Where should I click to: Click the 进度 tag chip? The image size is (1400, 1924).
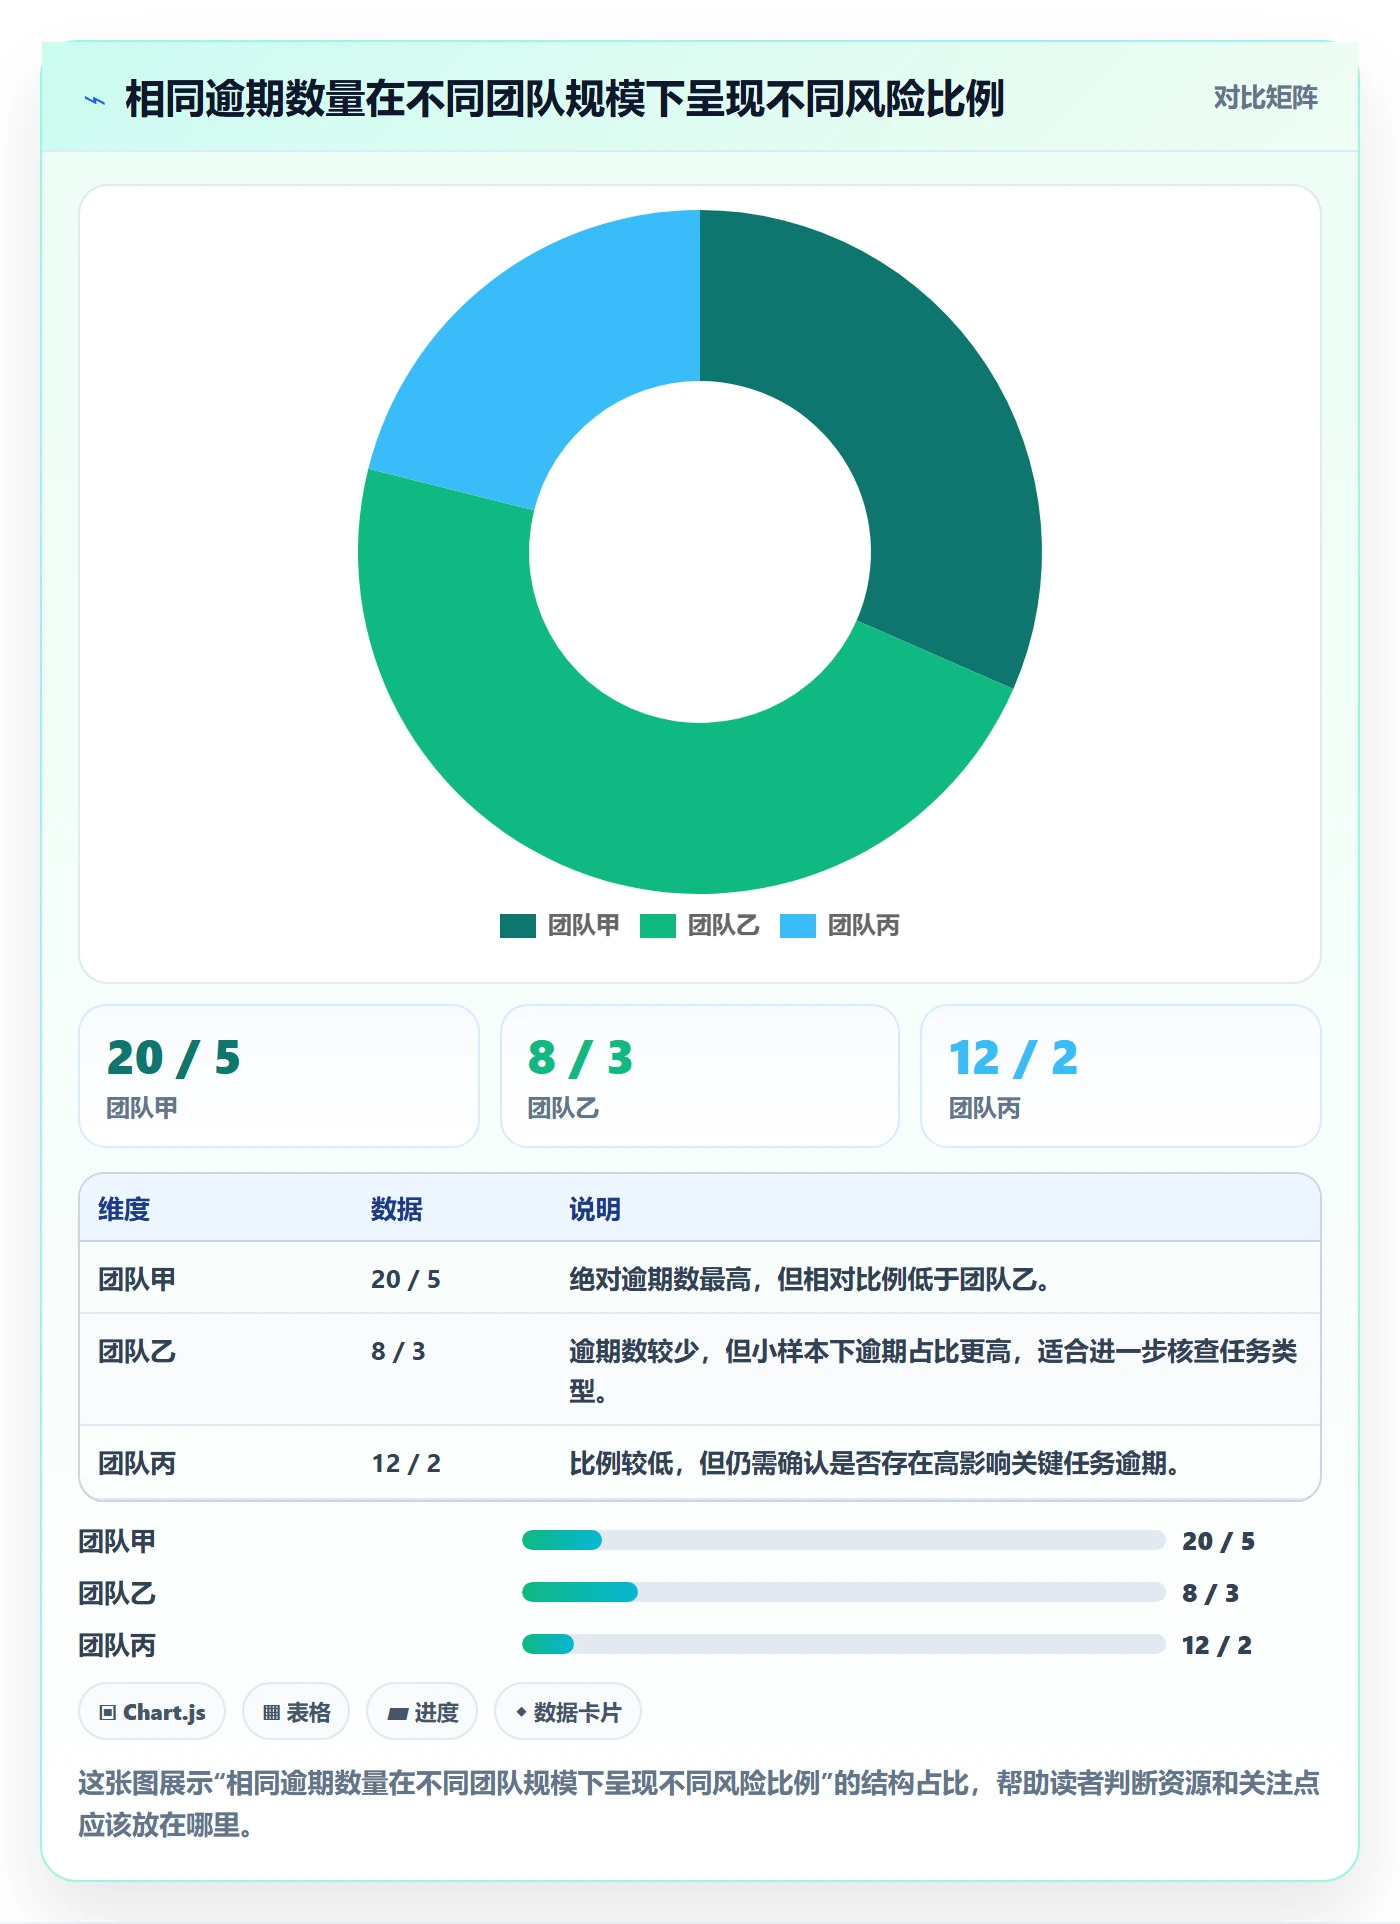[x=422, y=1712]
